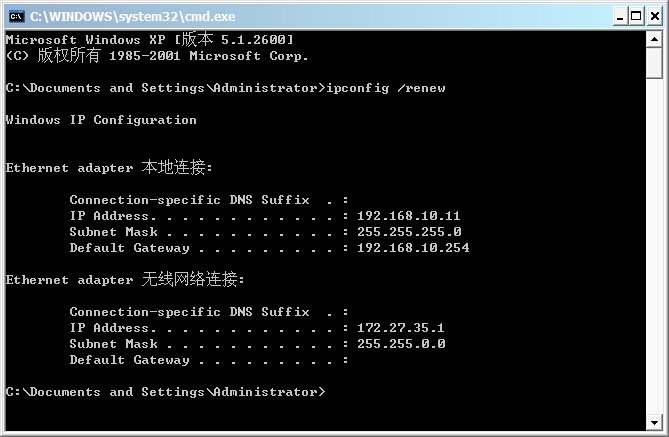The height and width of the screenshot is (437, 669).
Task: Click the 'Microsoft Windows XP' version line
Action: click(150, 39)
